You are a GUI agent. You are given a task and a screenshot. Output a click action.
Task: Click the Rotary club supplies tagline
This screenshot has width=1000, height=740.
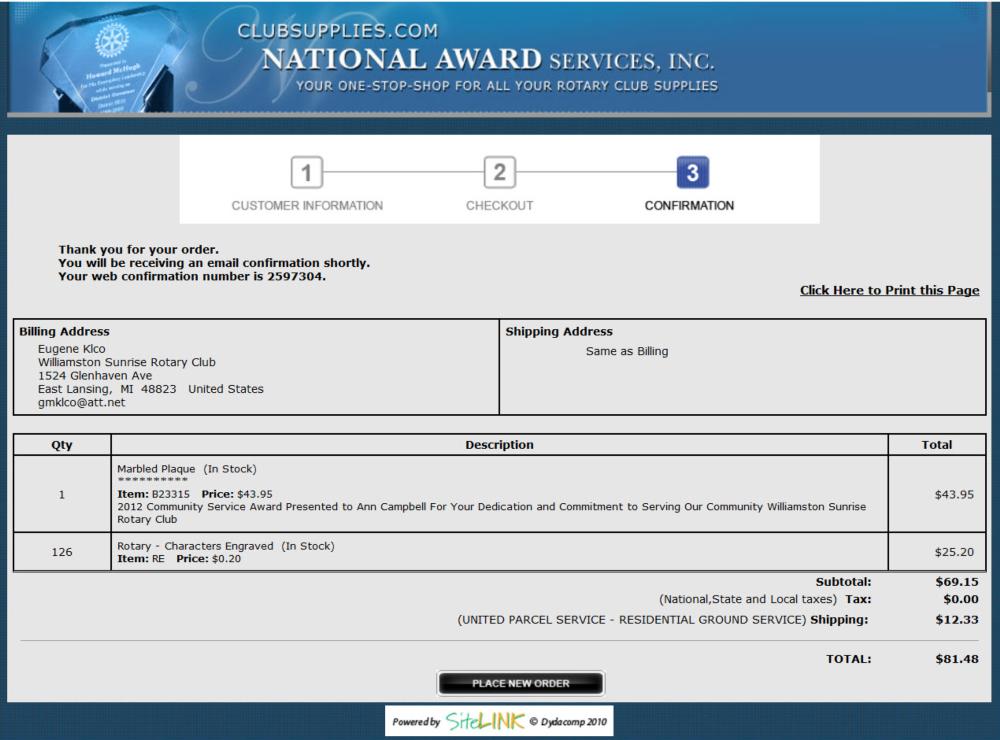(507, 86)
